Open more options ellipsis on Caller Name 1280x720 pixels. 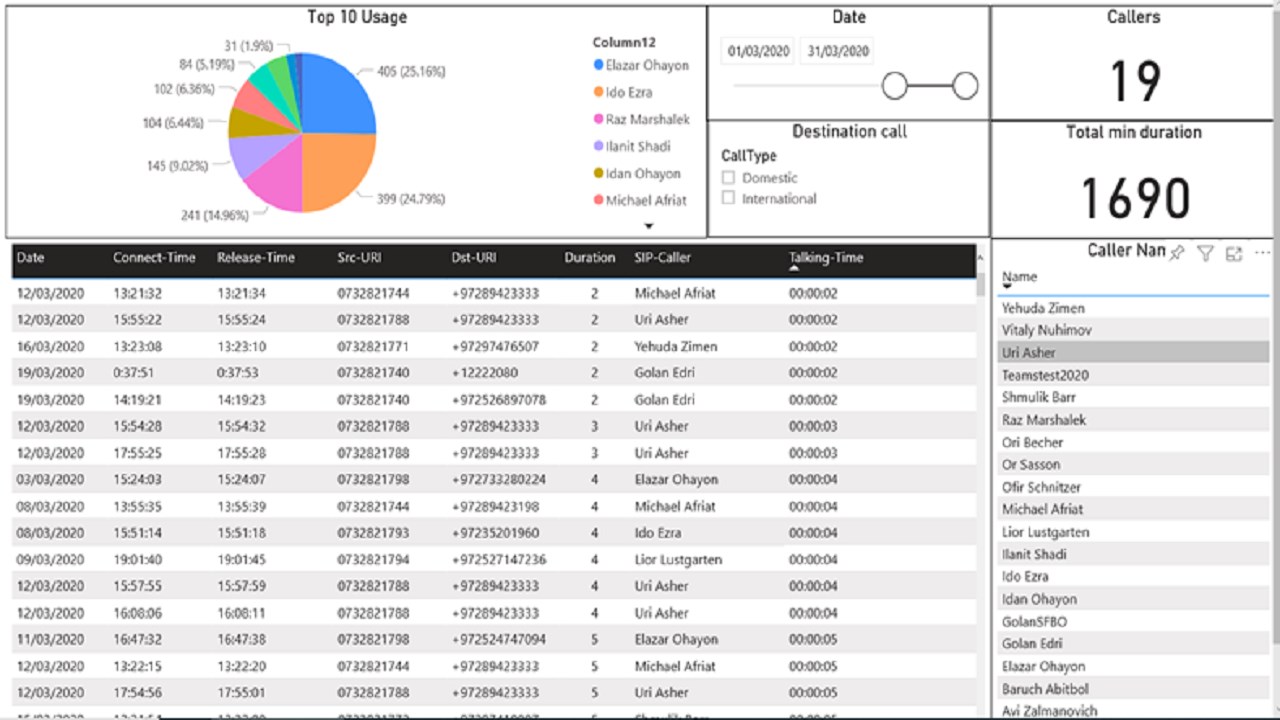(x=1262, y=253)
